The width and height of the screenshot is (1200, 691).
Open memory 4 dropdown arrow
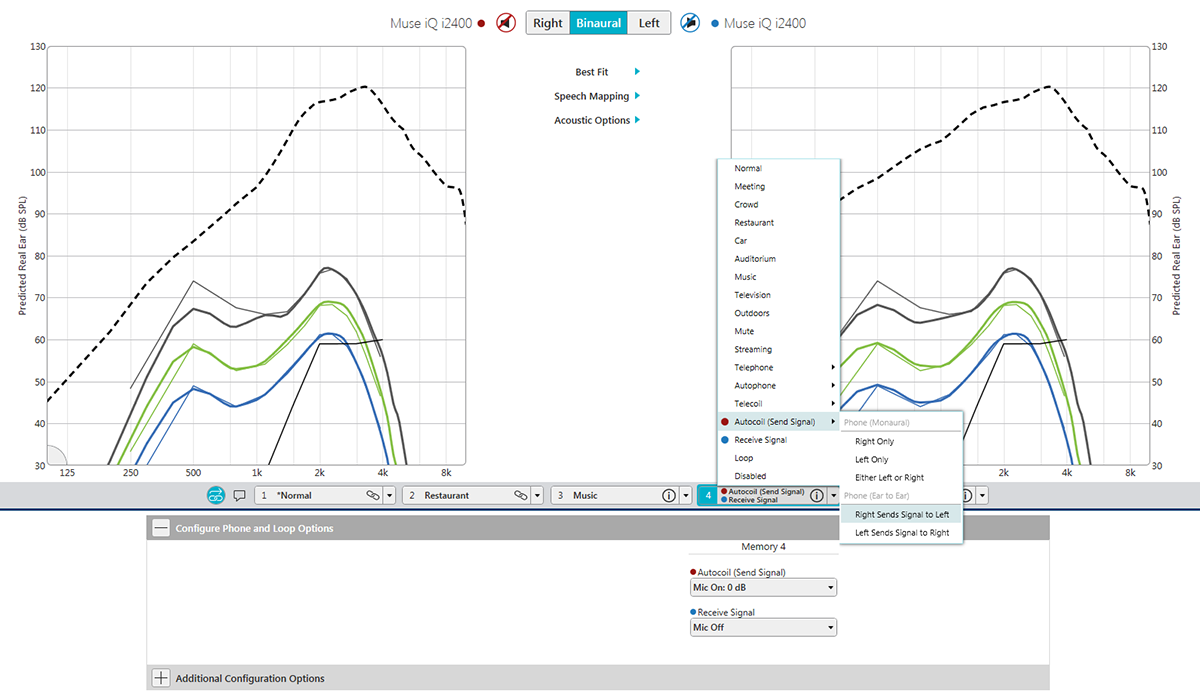[834, 495]
